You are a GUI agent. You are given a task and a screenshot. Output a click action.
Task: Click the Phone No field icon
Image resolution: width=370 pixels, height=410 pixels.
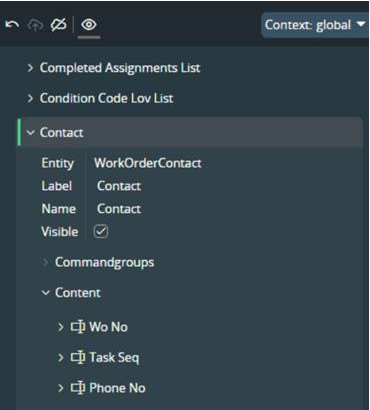coord(78,388)
